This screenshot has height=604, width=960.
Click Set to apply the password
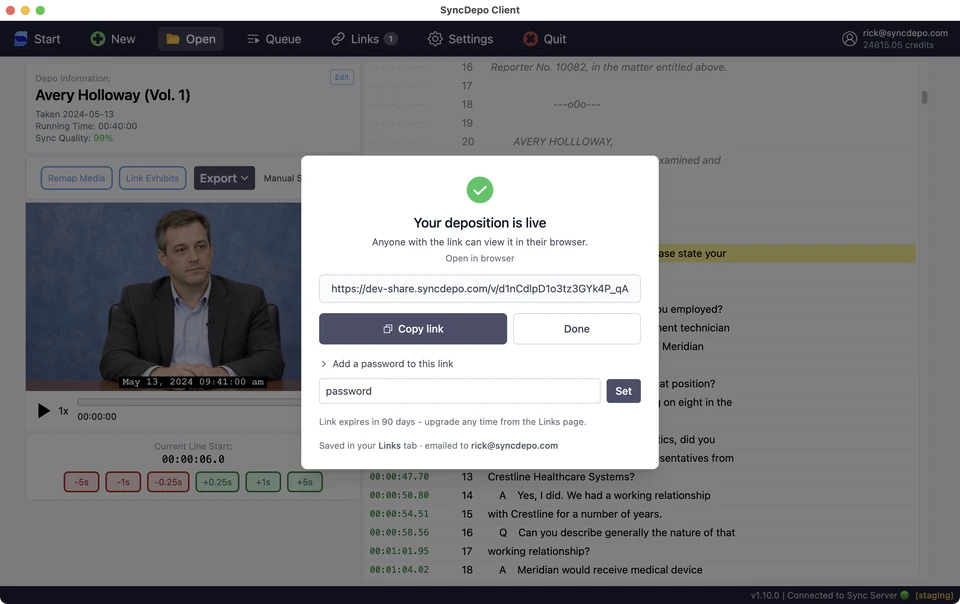coord(623,391)
